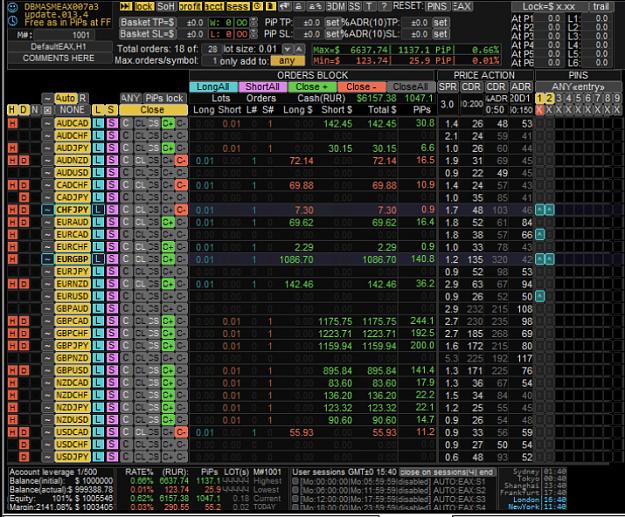Click the green C+ icon on the NZDUSD row

168,420
